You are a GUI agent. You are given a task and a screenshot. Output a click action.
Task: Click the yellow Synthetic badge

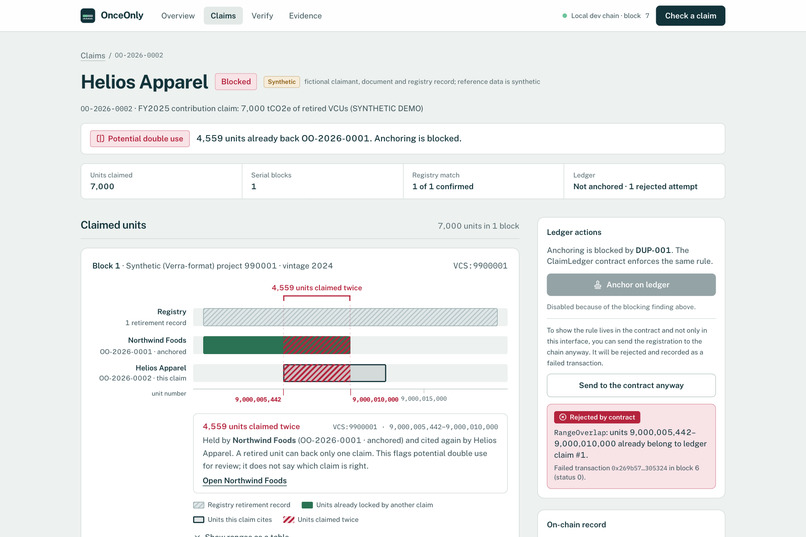coord(282,82)
